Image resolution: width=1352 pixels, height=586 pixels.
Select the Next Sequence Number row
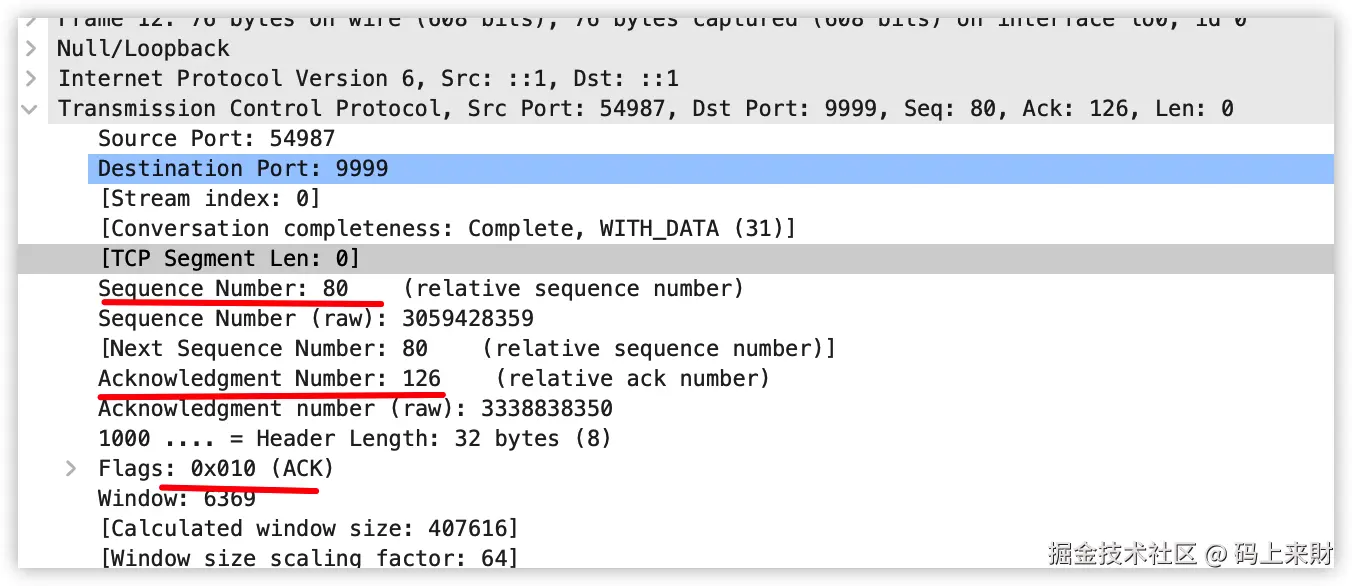point(467,348)
